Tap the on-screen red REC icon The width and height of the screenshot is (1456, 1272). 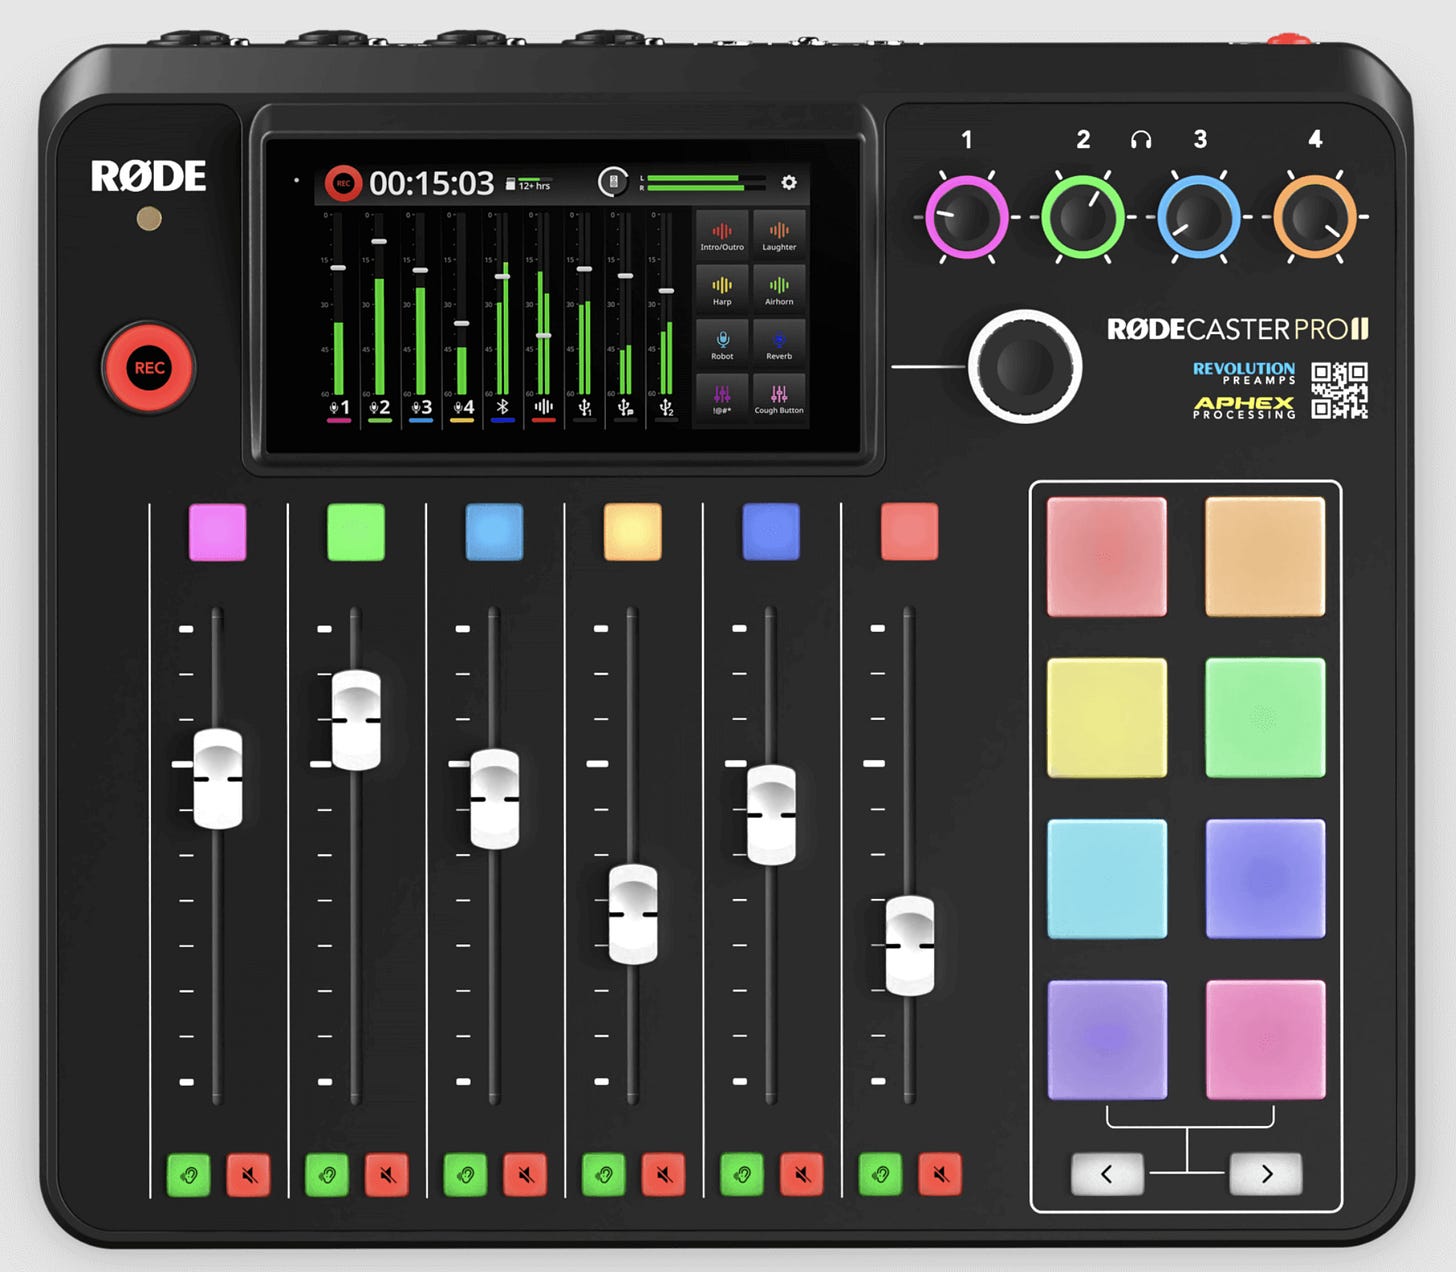point(342,183)
